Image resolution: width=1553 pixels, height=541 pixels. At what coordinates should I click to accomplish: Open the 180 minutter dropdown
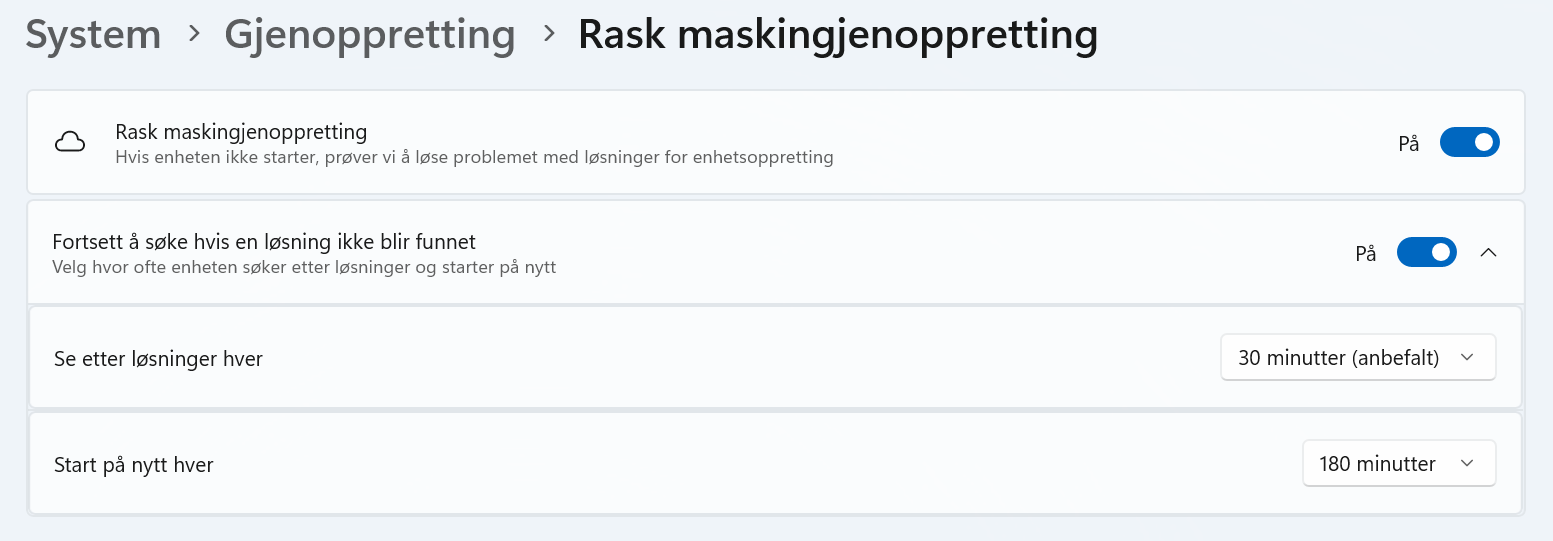(x=1399, y=464)
